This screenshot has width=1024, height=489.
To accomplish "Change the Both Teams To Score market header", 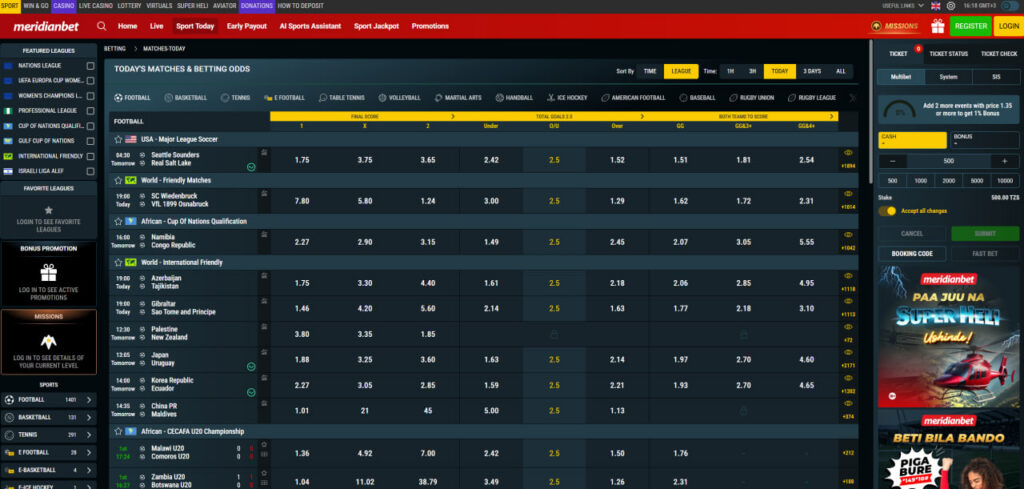I will pyautogui.click(x=744, y=116).
